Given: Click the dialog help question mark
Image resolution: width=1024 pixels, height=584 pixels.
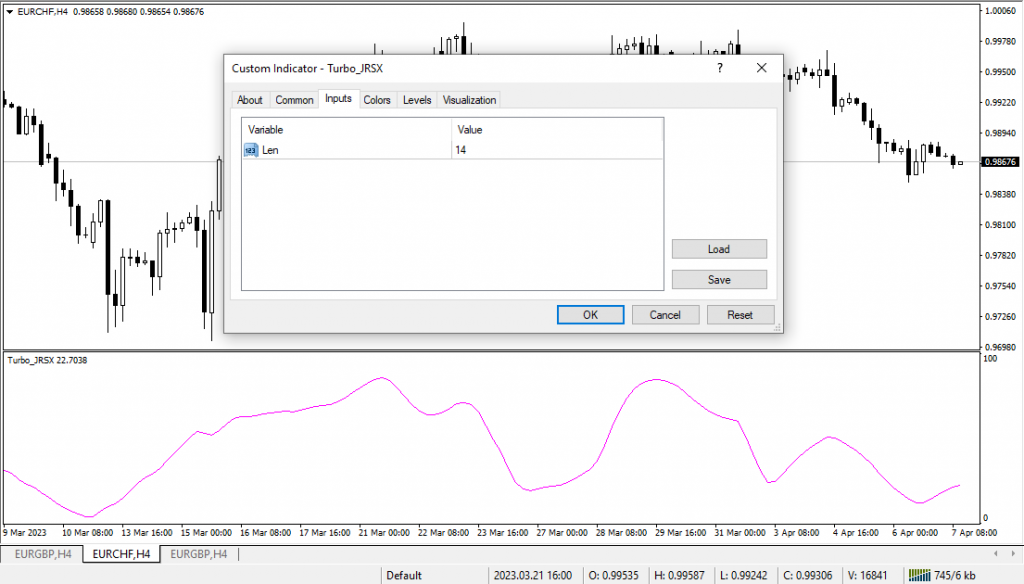Looking at the screenshot, I should [719, 68].
